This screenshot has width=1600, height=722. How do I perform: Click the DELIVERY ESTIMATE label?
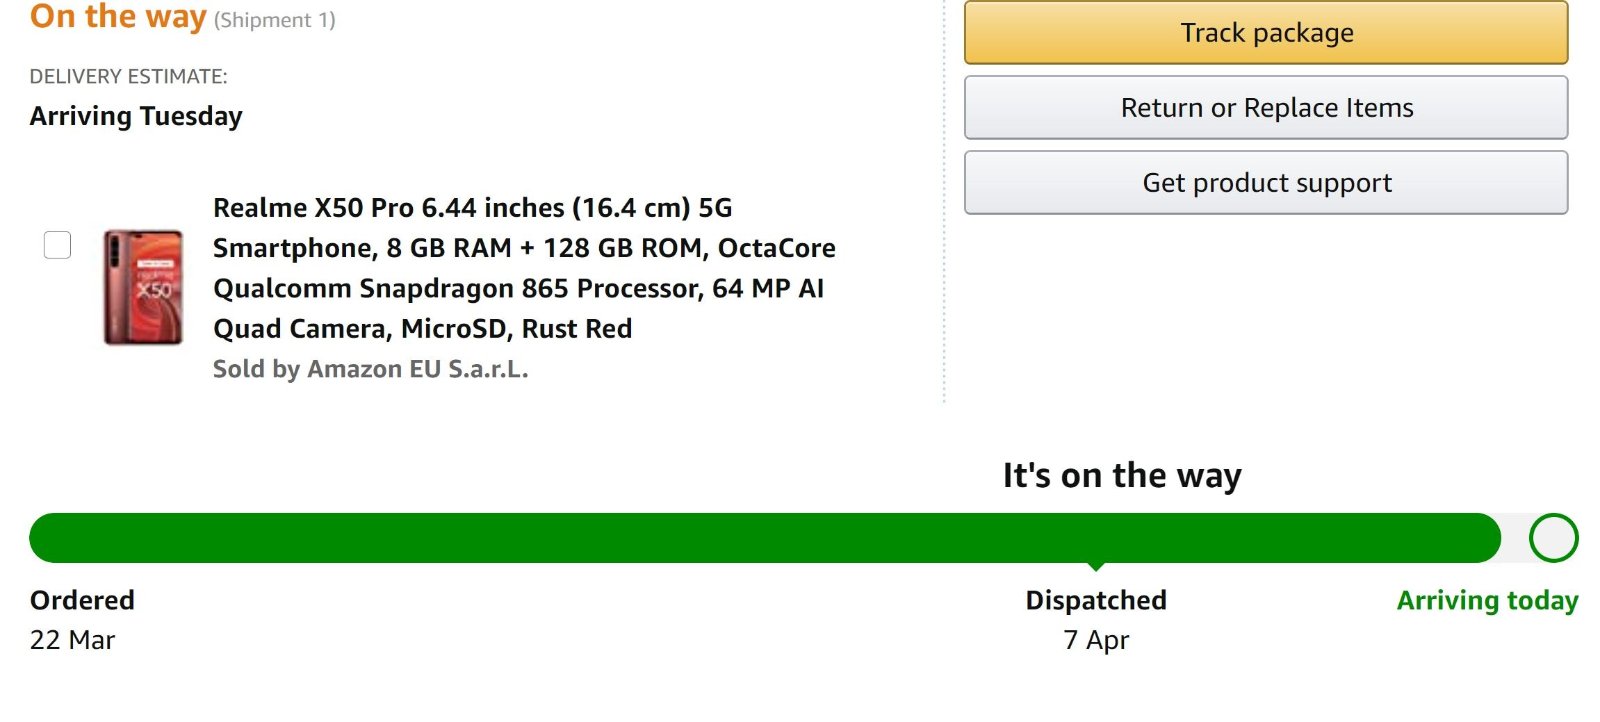pos(129,77)
